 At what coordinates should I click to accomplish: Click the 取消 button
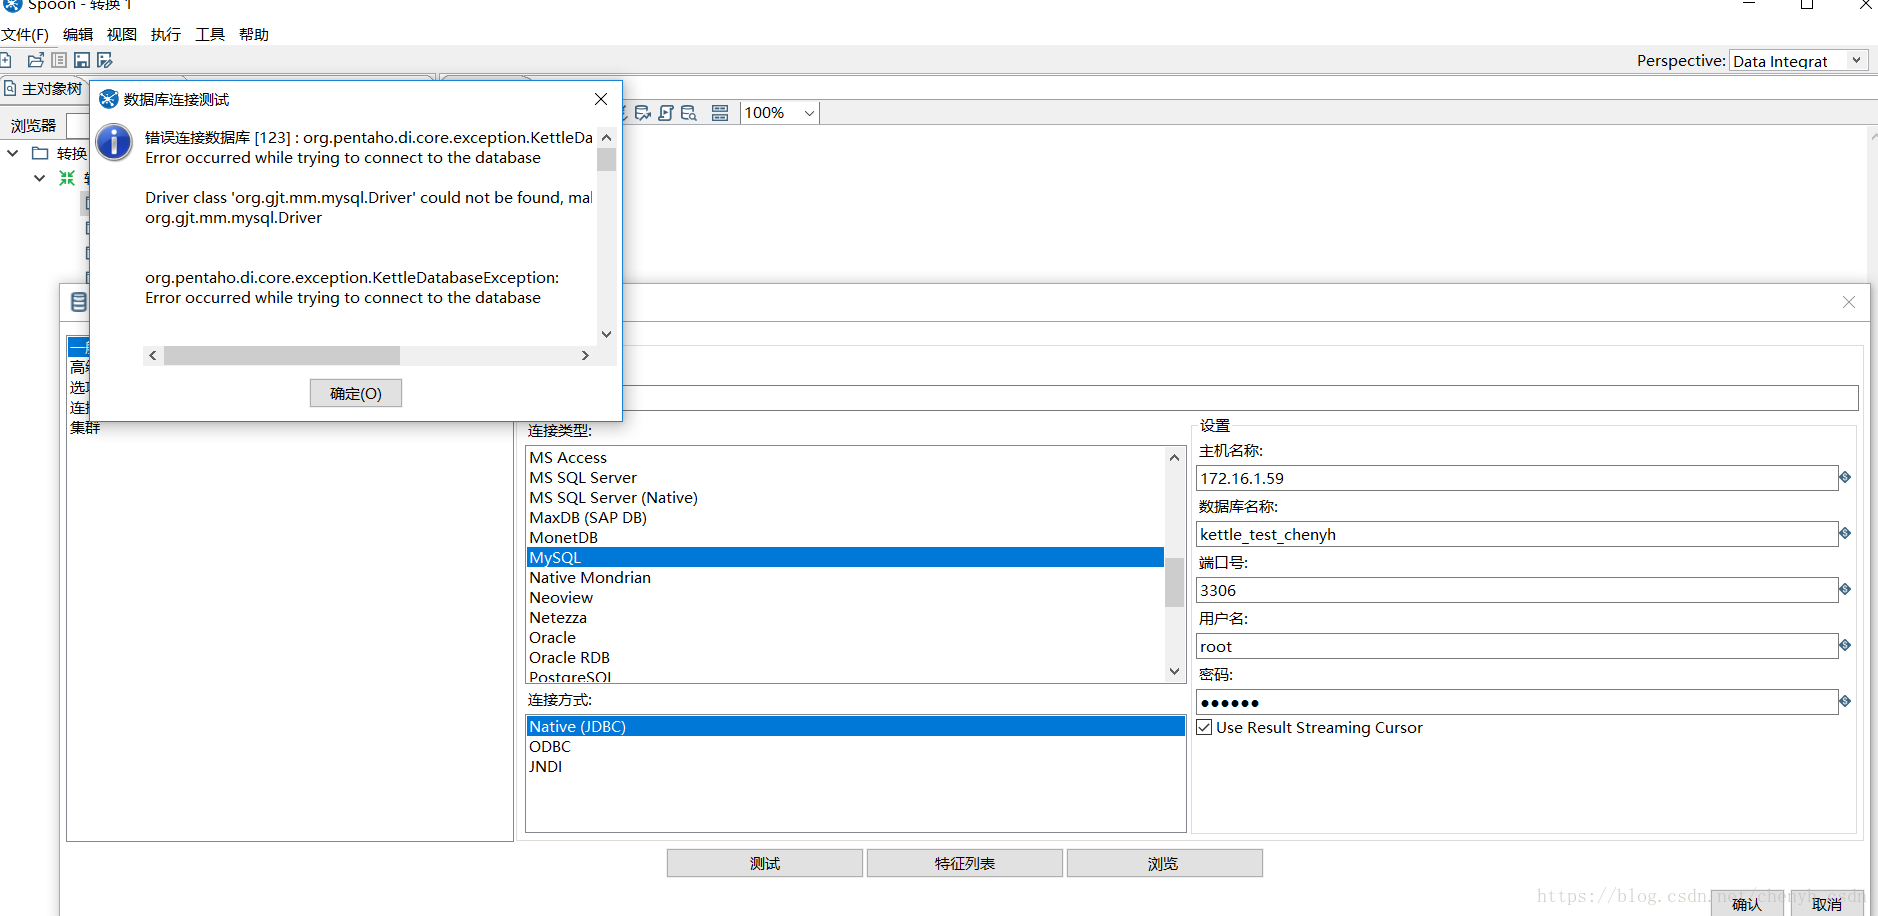pos(1827,904)
